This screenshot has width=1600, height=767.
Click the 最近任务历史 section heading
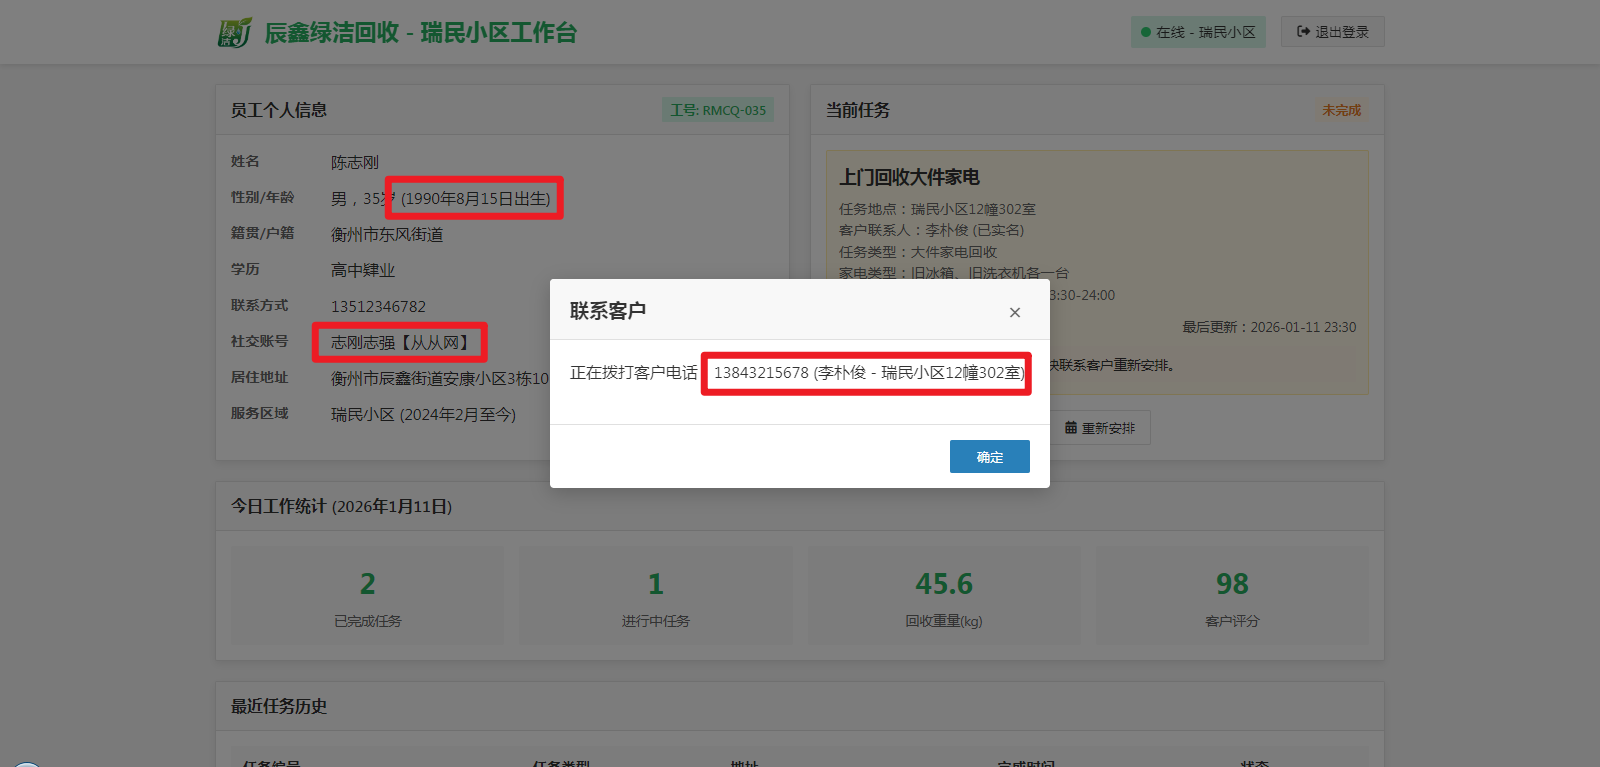(279, 706)
